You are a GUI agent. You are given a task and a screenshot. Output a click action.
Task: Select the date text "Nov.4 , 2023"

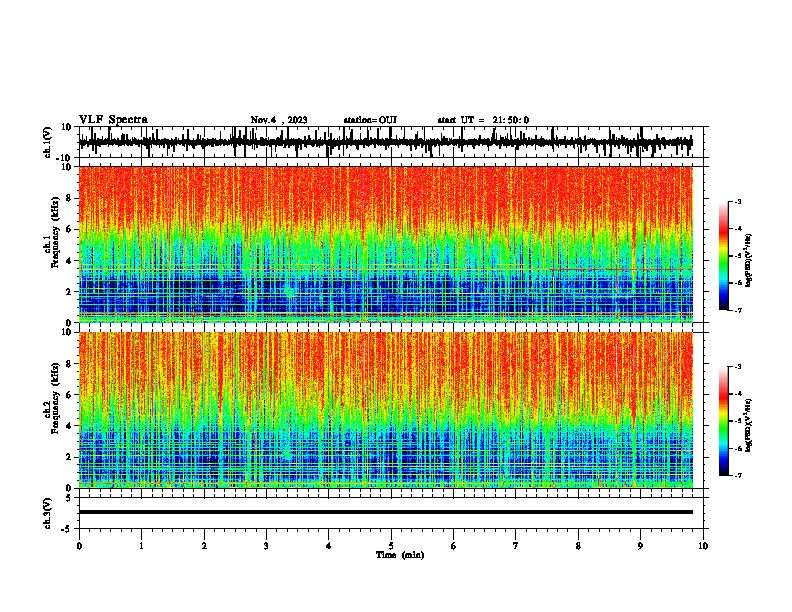tap(279, 120)
